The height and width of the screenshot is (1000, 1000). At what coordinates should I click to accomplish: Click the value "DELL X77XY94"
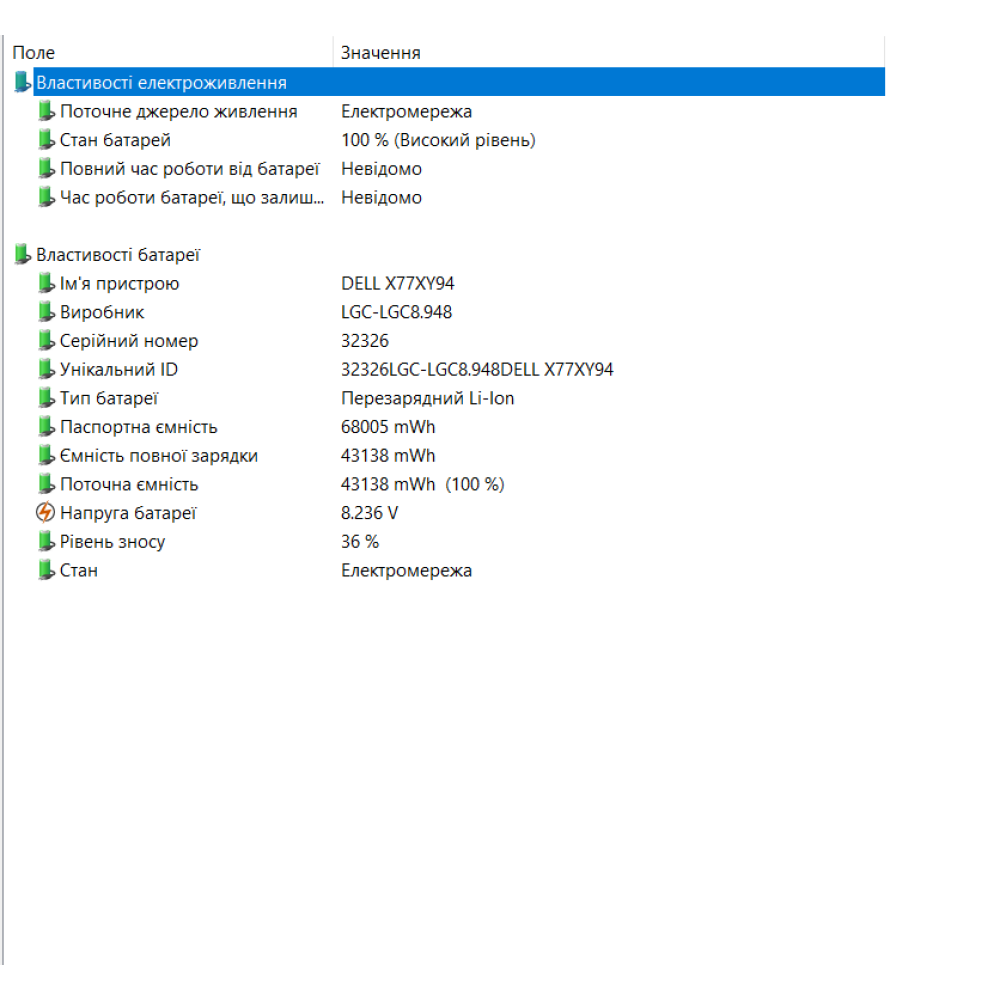pyautogui.click(x=398, y=283)
